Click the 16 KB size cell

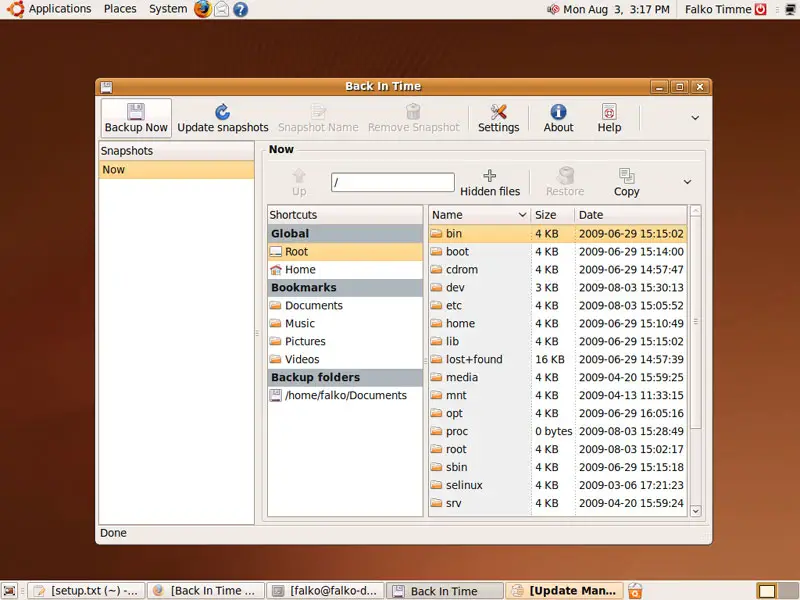[549, 359]
